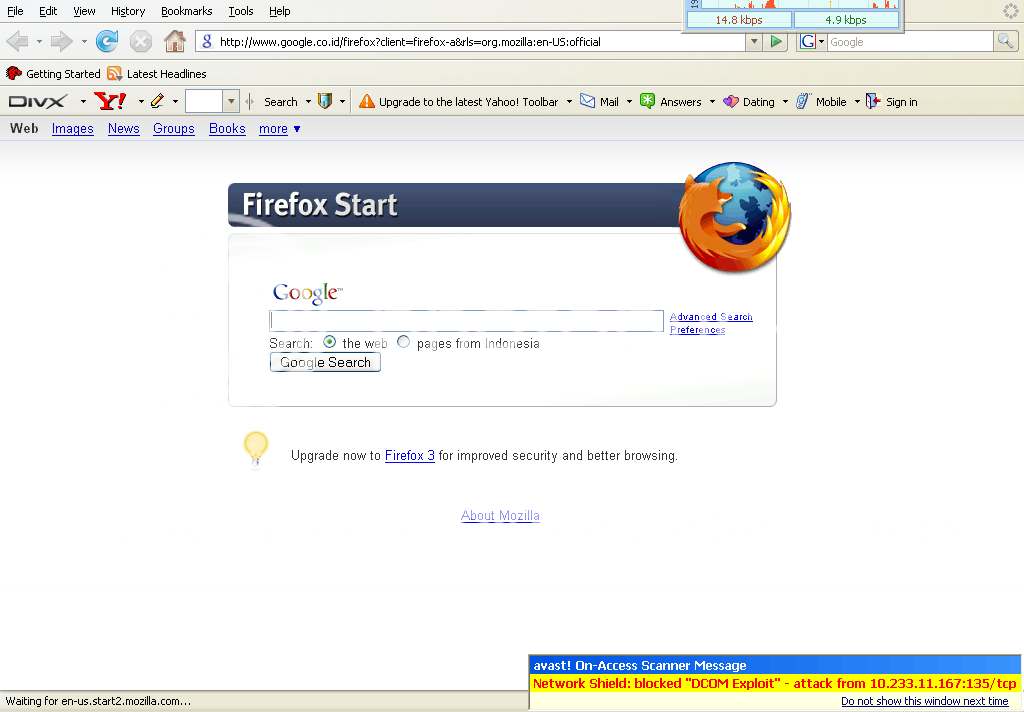Open the Forward history dropdown arrow
This screenshot has height=712, width=1024.
click(x=84, y=42)
